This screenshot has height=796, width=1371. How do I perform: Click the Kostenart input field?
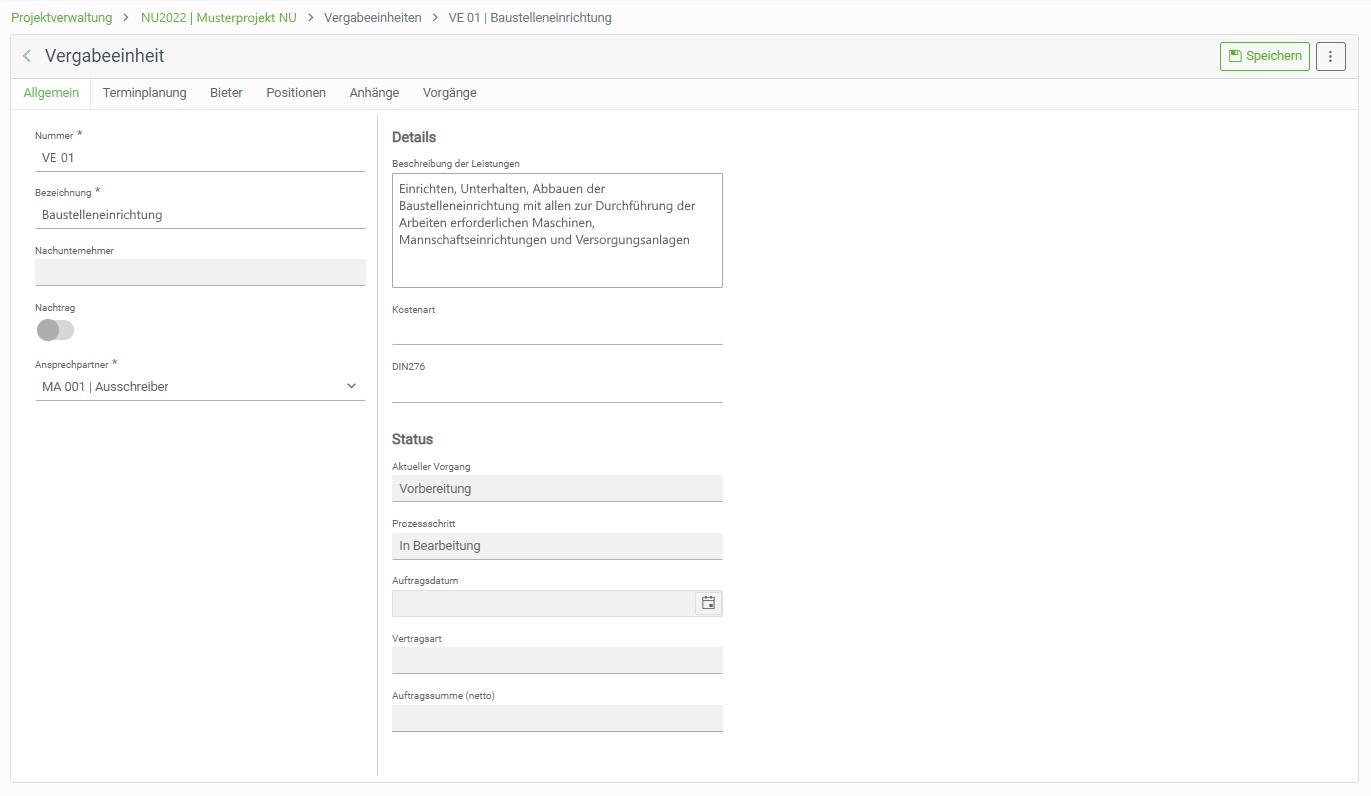(x=557, y=331)
